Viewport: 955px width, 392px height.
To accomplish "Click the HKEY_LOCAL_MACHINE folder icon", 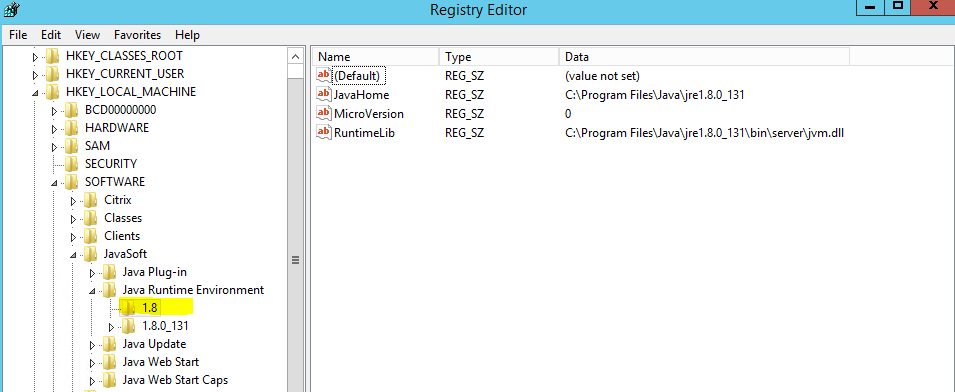I will click(x=53, y=92).
